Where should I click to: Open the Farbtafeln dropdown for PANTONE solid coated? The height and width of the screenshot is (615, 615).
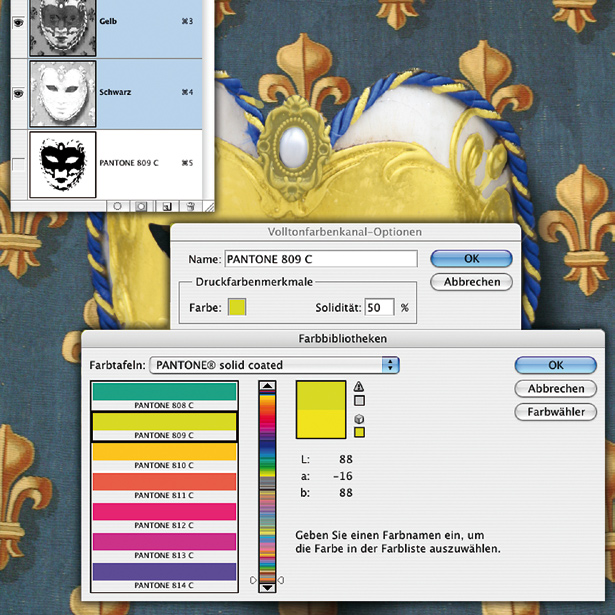point(274,365)
